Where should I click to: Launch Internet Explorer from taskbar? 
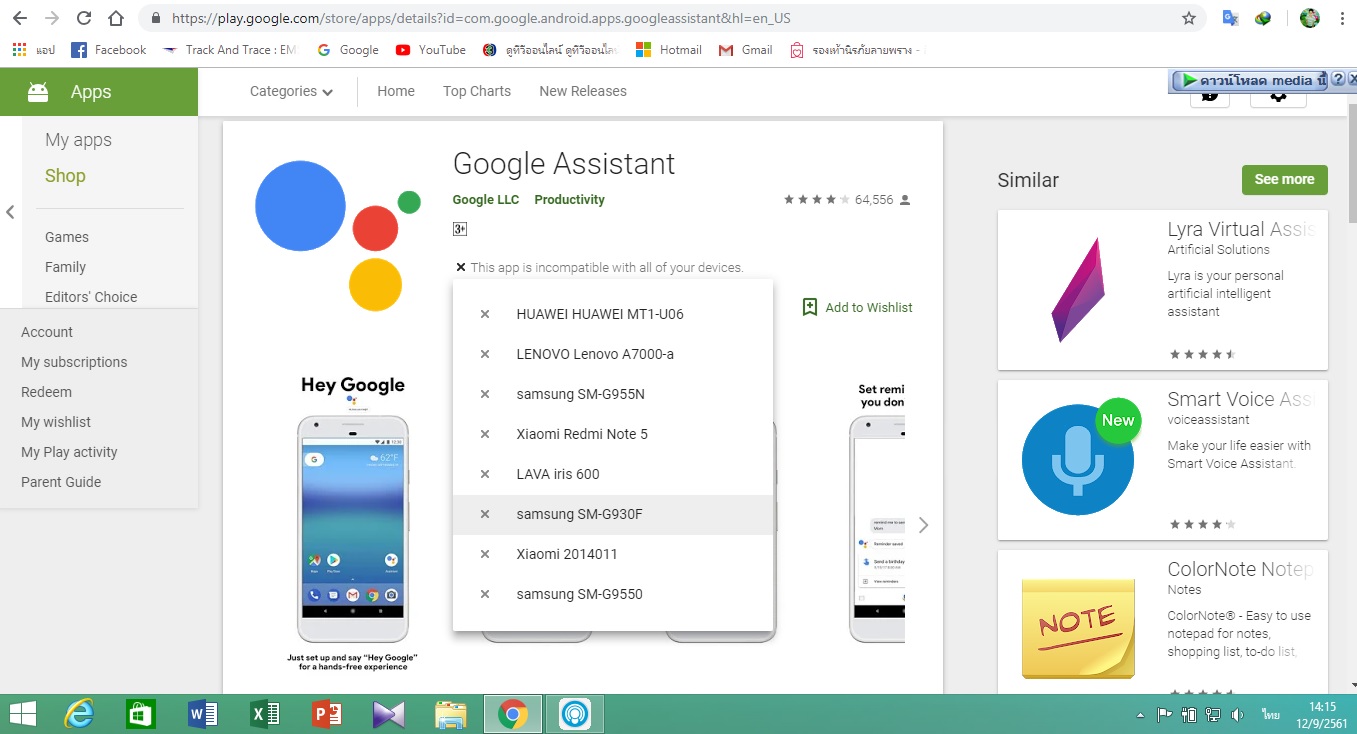coord(79,714)
